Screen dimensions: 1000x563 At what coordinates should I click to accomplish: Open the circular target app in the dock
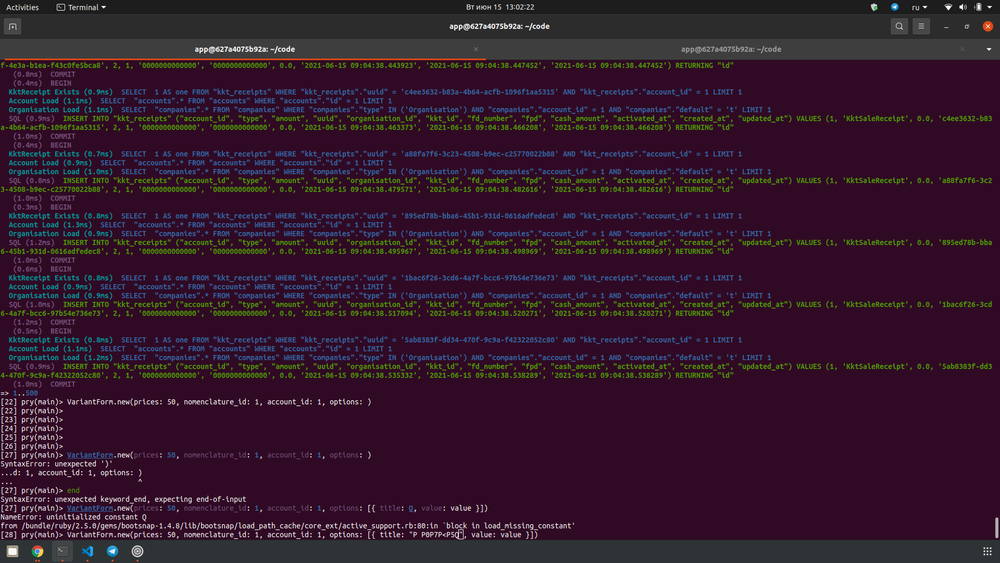click(137, 551)
